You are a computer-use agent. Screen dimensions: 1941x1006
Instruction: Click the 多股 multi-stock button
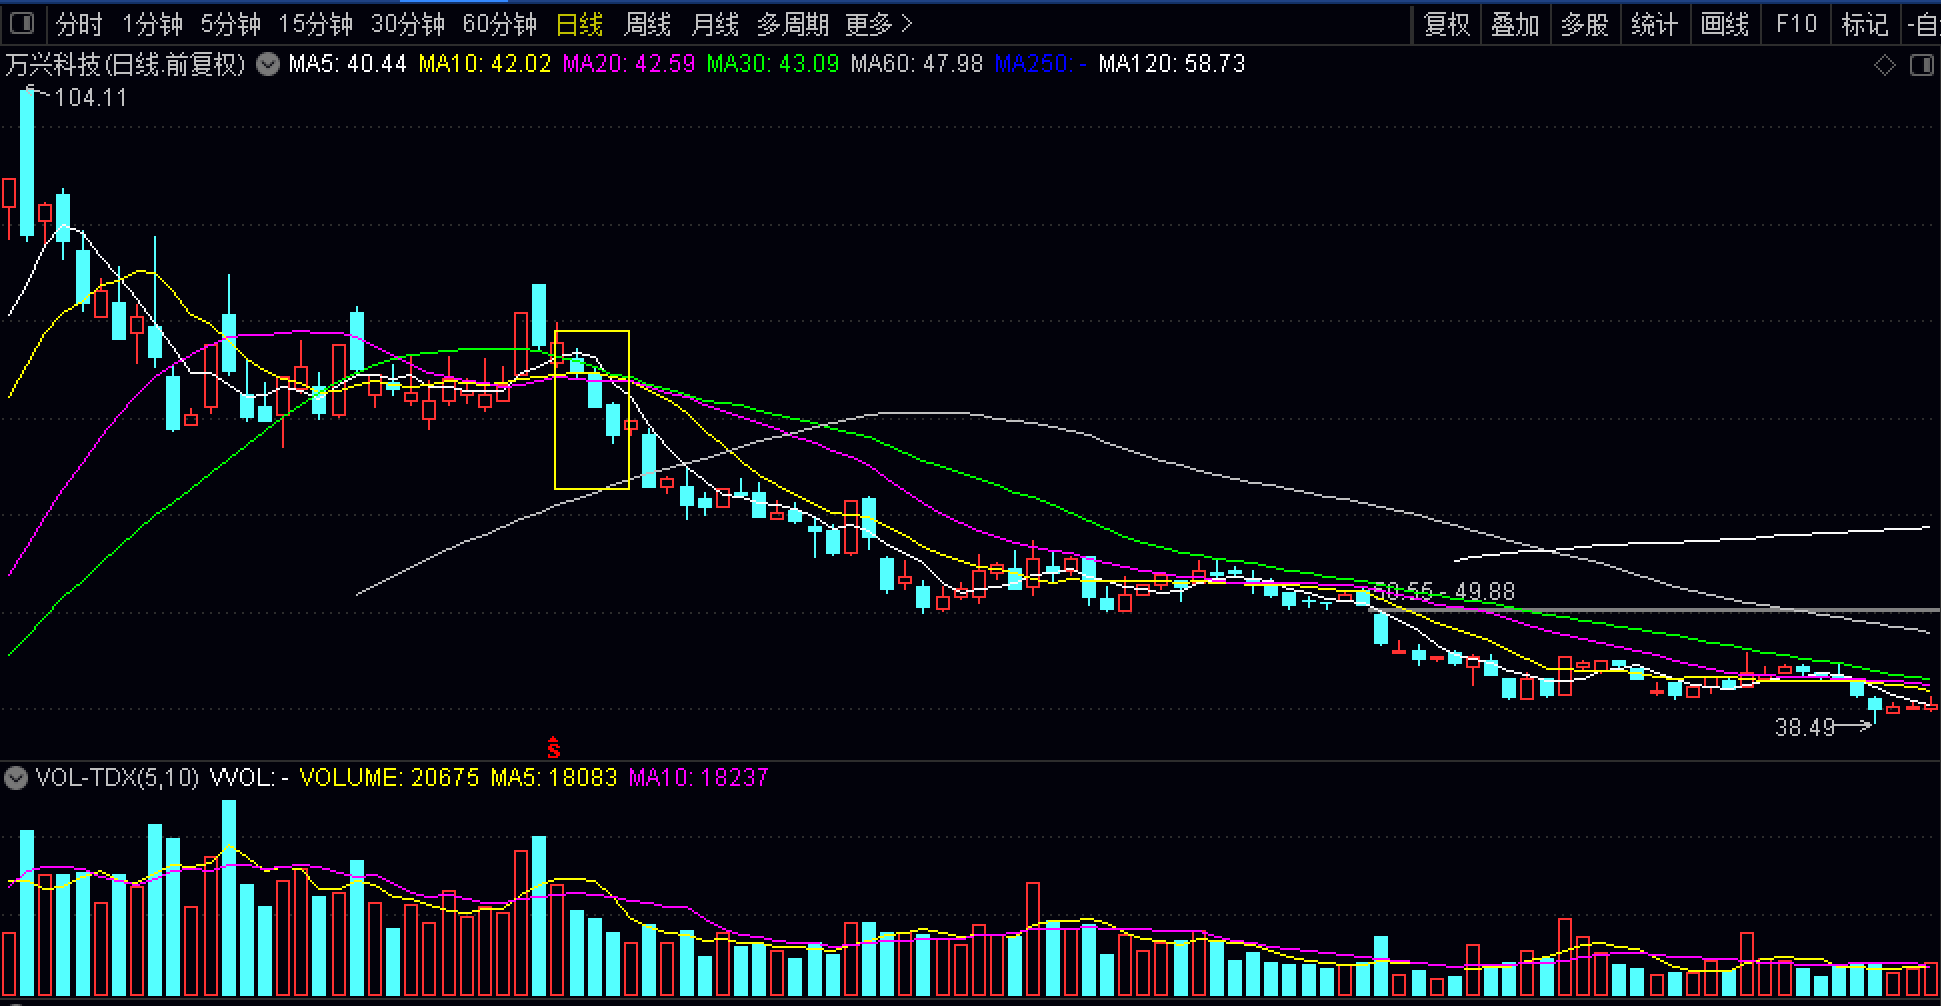pos(1585,24)
